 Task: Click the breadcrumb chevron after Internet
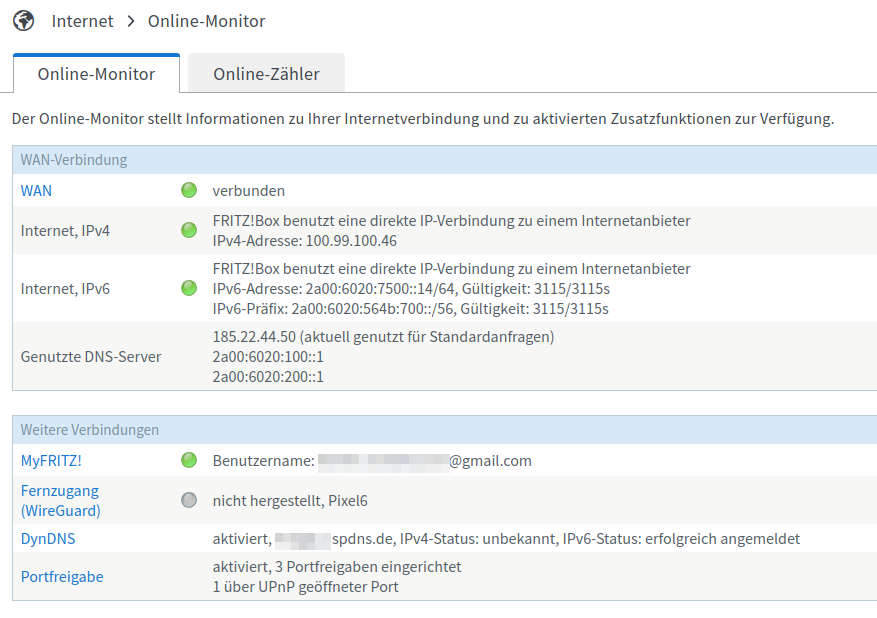click(131, 21)
